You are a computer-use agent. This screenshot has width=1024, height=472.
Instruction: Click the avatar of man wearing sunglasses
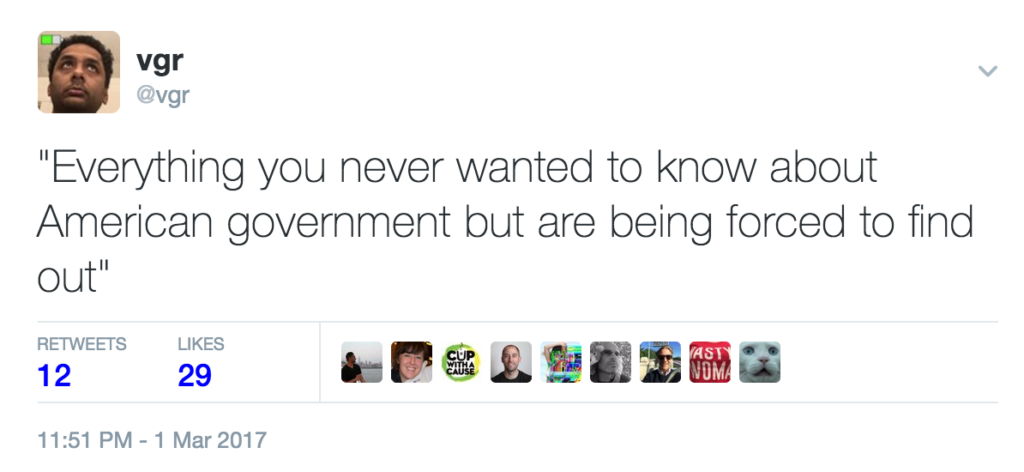pyautogui.click(x=660, y=362)
